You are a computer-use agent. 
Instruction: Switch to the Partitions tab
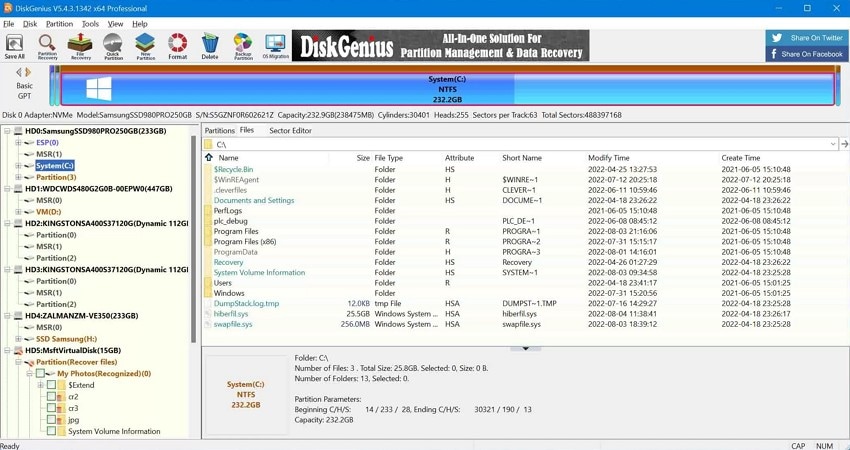[x=220, y=131]
